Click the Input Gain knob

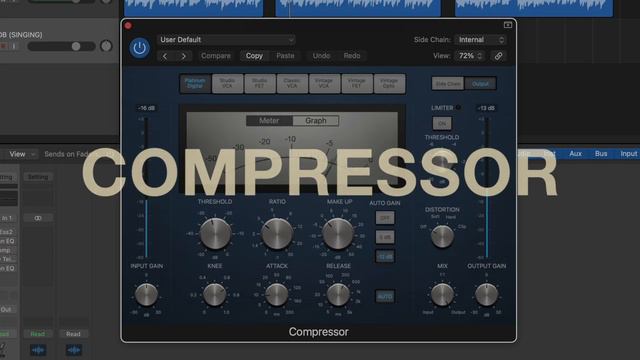[x=147, y=294]
